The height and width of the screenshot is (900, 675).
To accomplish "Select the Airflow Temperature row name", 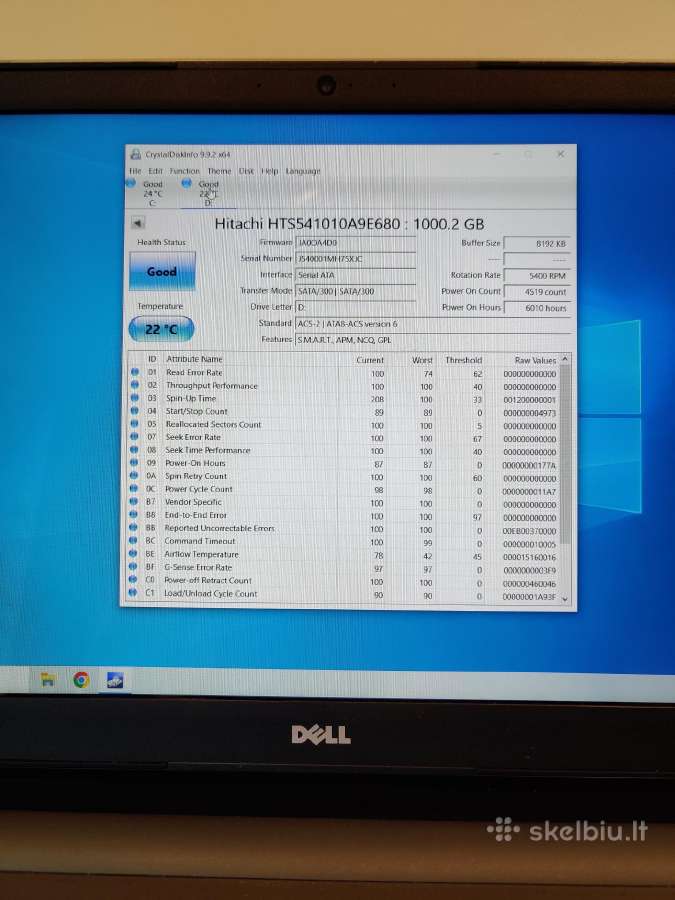I will (x=201, y=554).
